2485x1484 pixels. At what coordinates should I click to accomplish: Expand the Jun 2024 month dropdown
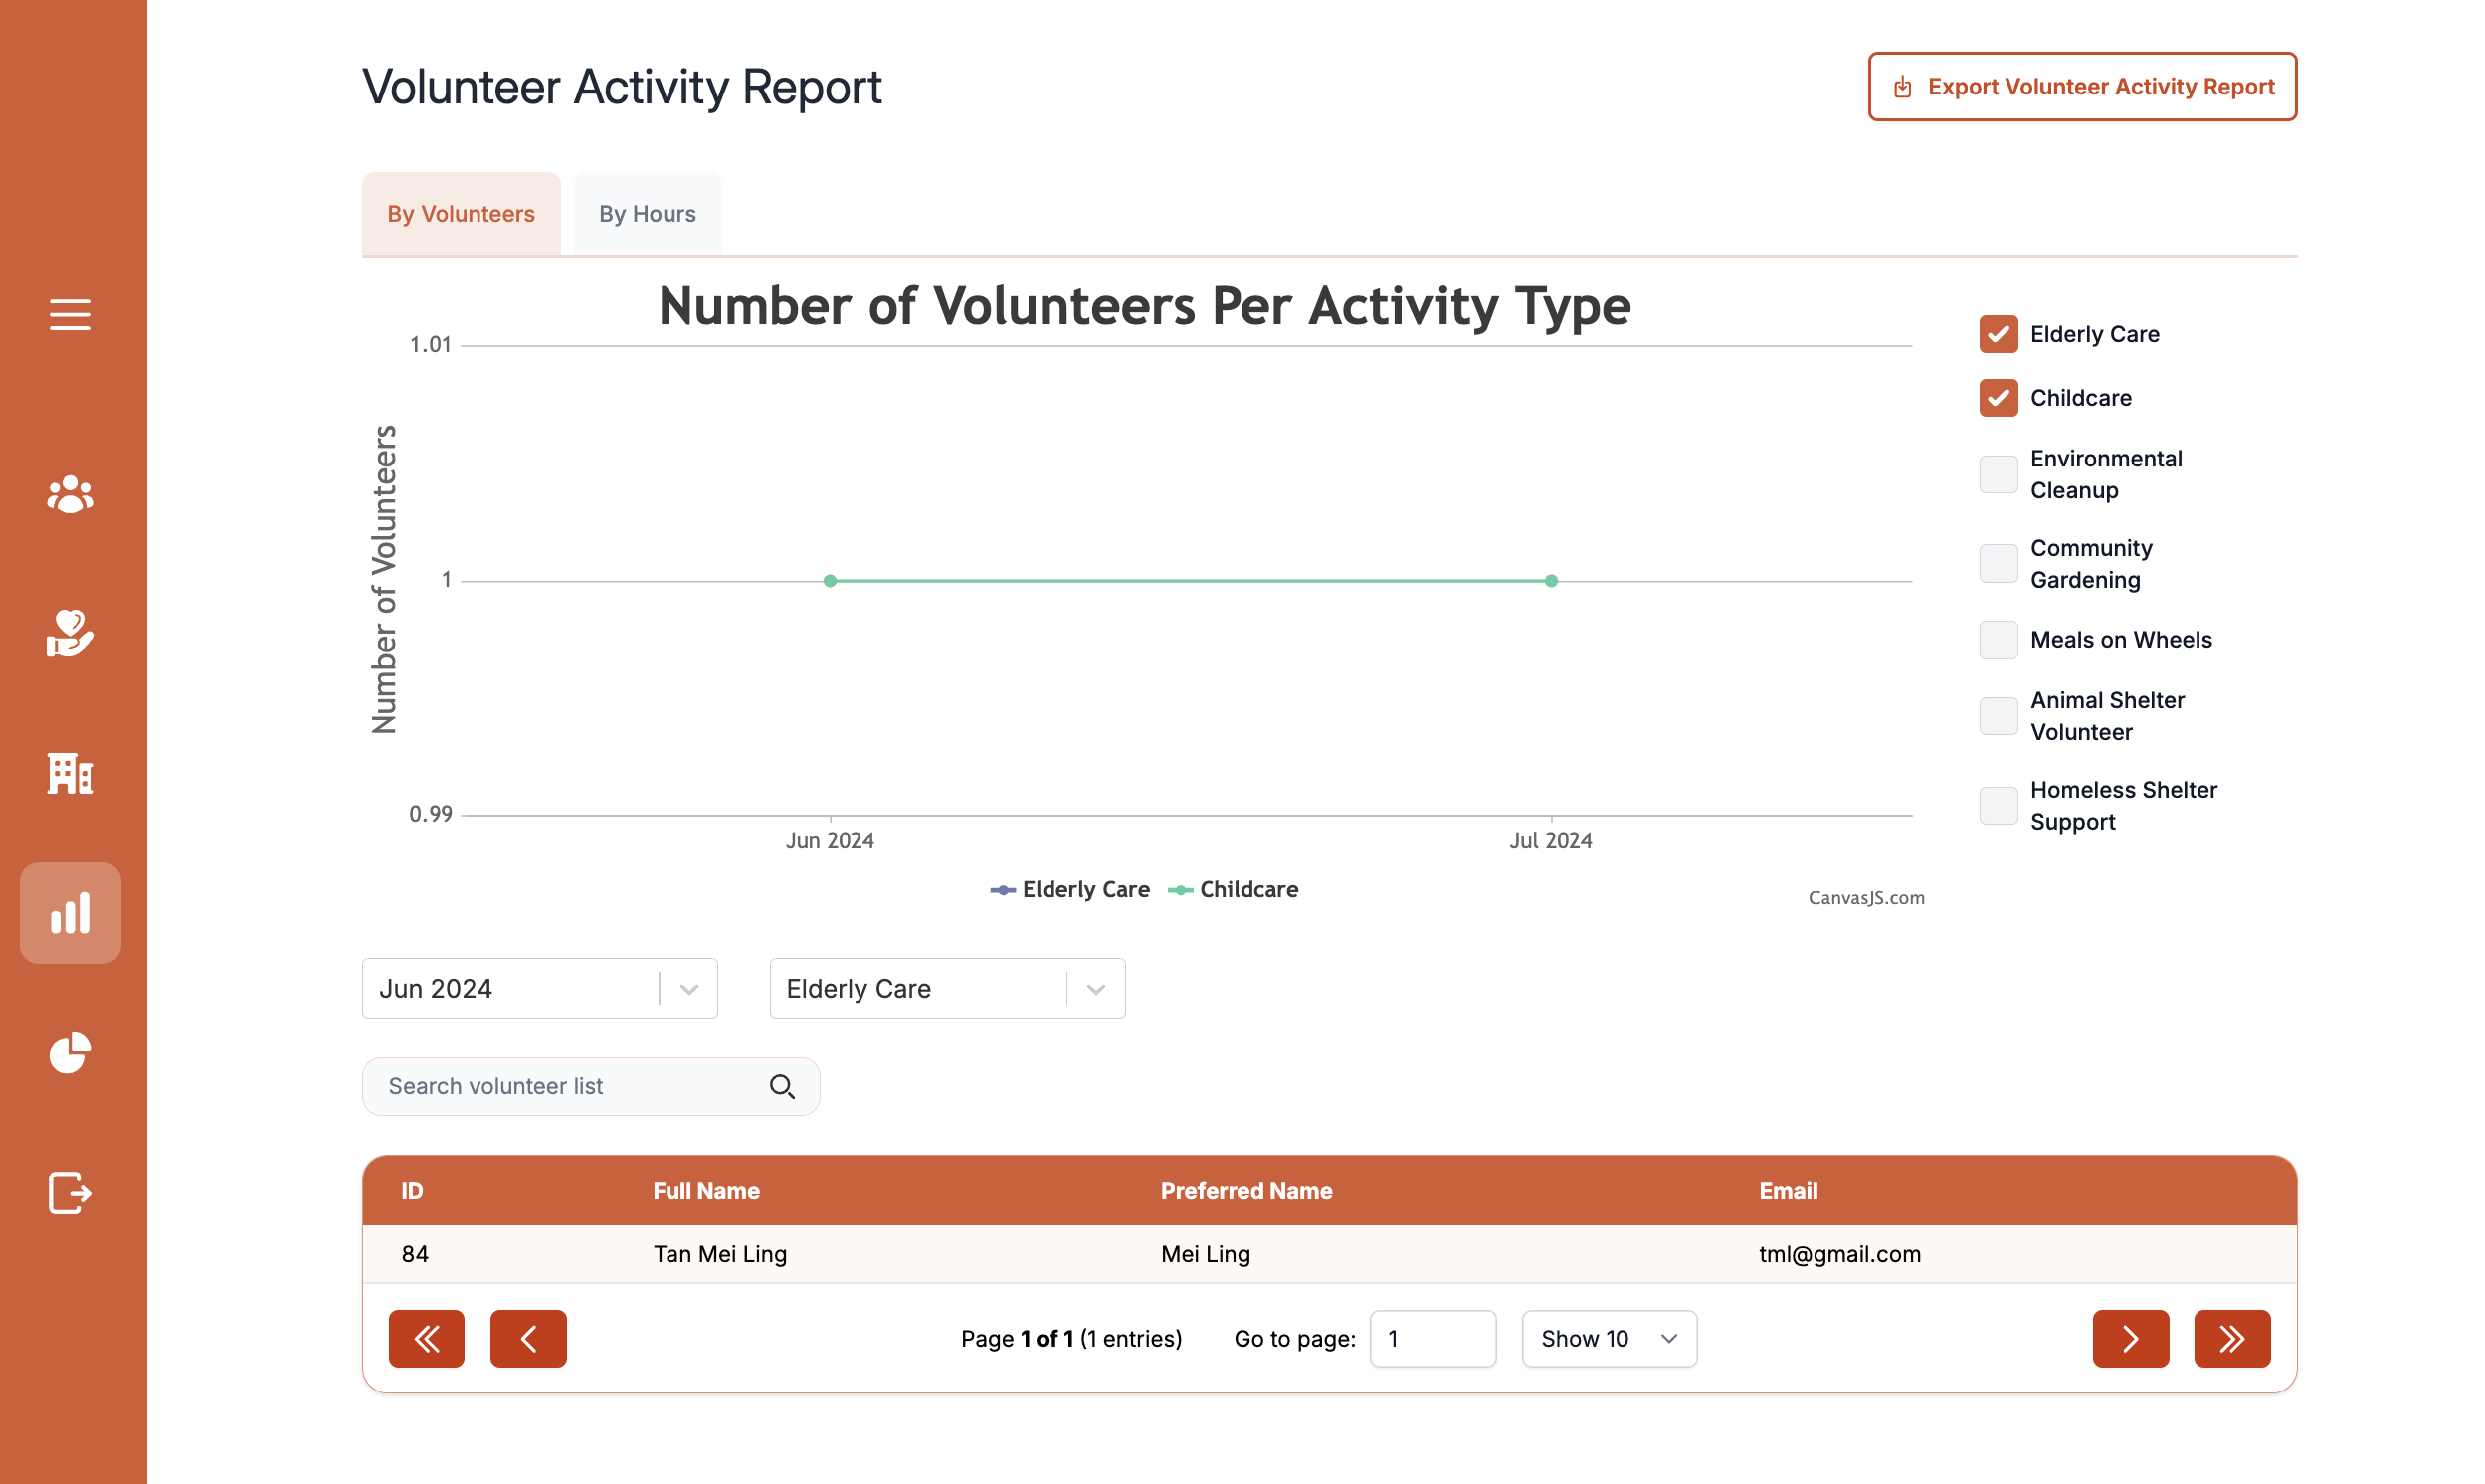tap(689, 989)
